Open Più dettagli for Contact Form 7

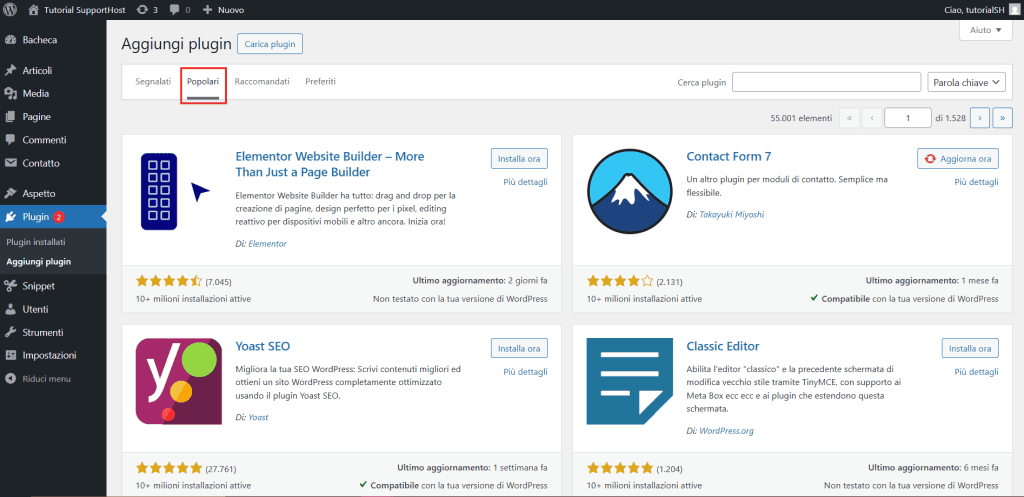(x=976, y=182)
